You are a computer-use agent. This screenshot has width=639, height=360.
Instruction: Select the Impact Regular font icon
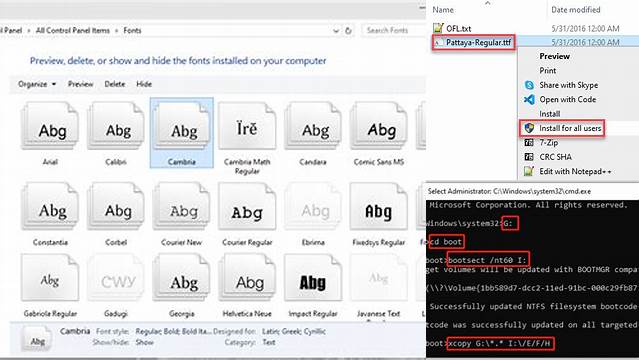pos(313,277)
